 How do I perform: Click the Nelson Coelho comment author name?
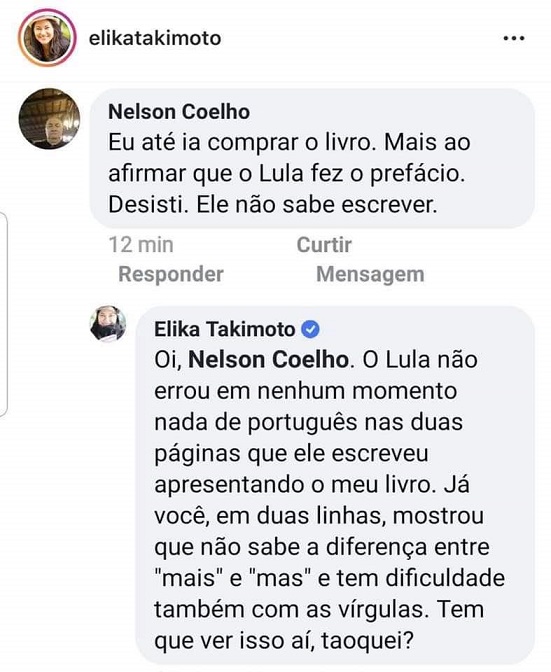coord(179,112)
